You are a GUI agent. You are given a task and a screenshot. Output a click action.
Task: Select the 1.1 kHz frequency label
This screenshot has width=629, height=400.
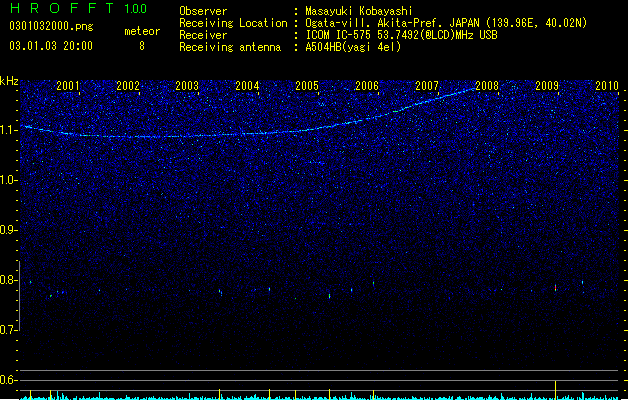[x=9, y=130]
